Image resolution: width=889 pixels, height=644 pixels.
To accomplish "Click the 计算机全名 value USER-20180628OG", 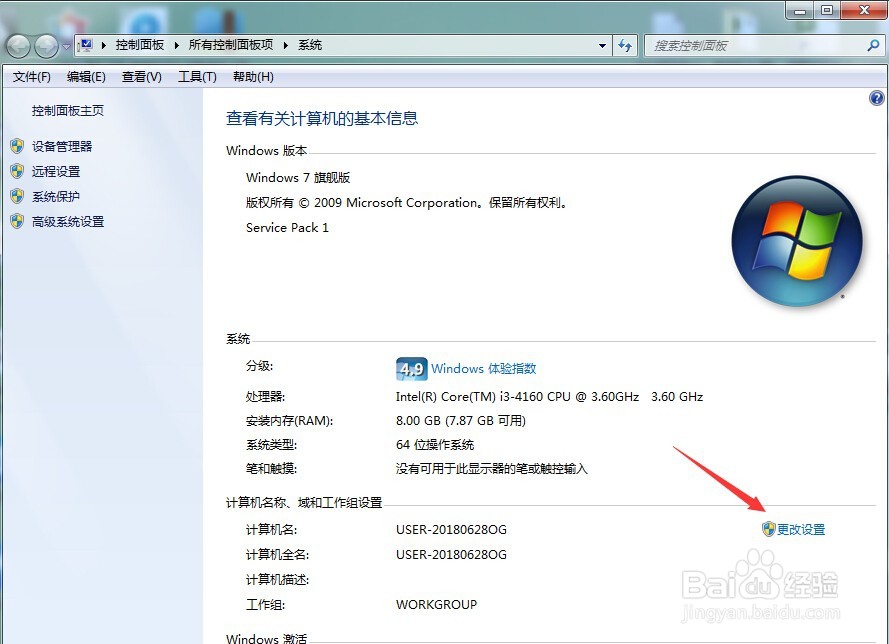I will pos(451,554).
